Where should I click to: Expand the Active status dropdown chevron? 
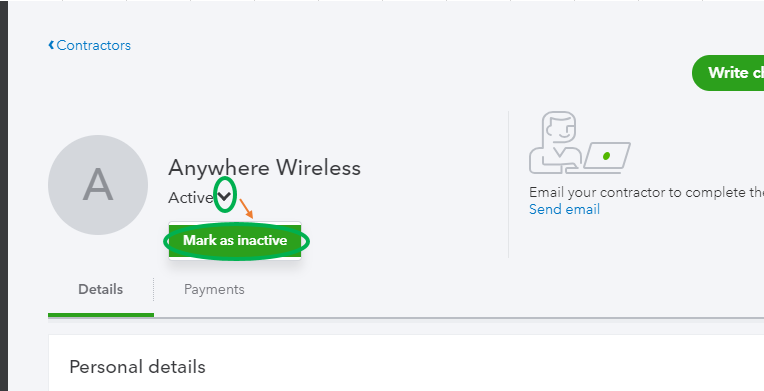[x=225, y=196]
